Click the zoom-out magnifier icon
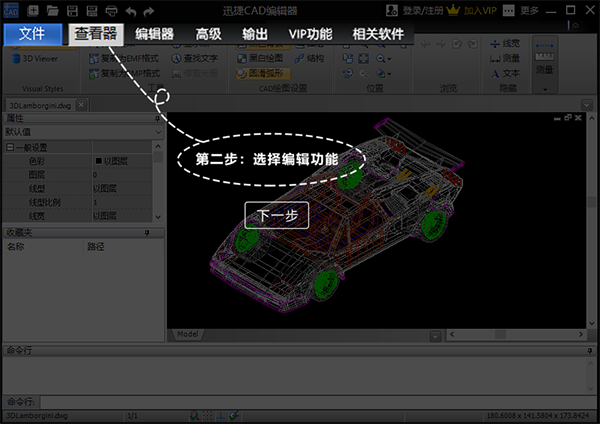Viewport: 600px width, 424px height. pyautogui.click(x=381, y=59)
